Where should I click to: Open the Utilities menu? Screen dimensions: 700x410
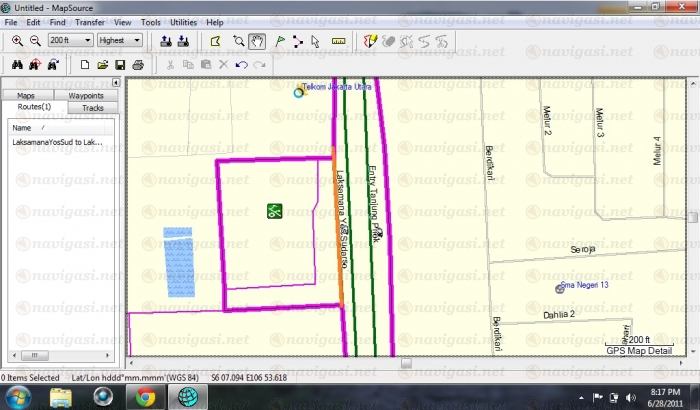[x=183, y=21]
